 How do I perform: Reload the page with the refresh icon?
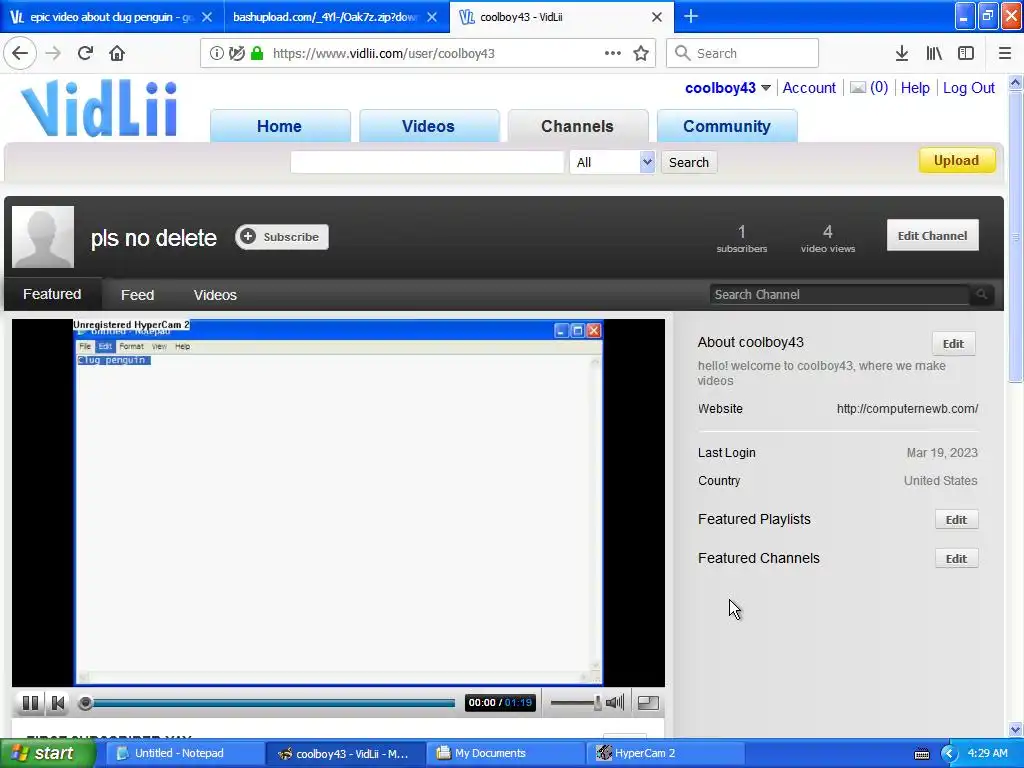click(x=85, y=53)
